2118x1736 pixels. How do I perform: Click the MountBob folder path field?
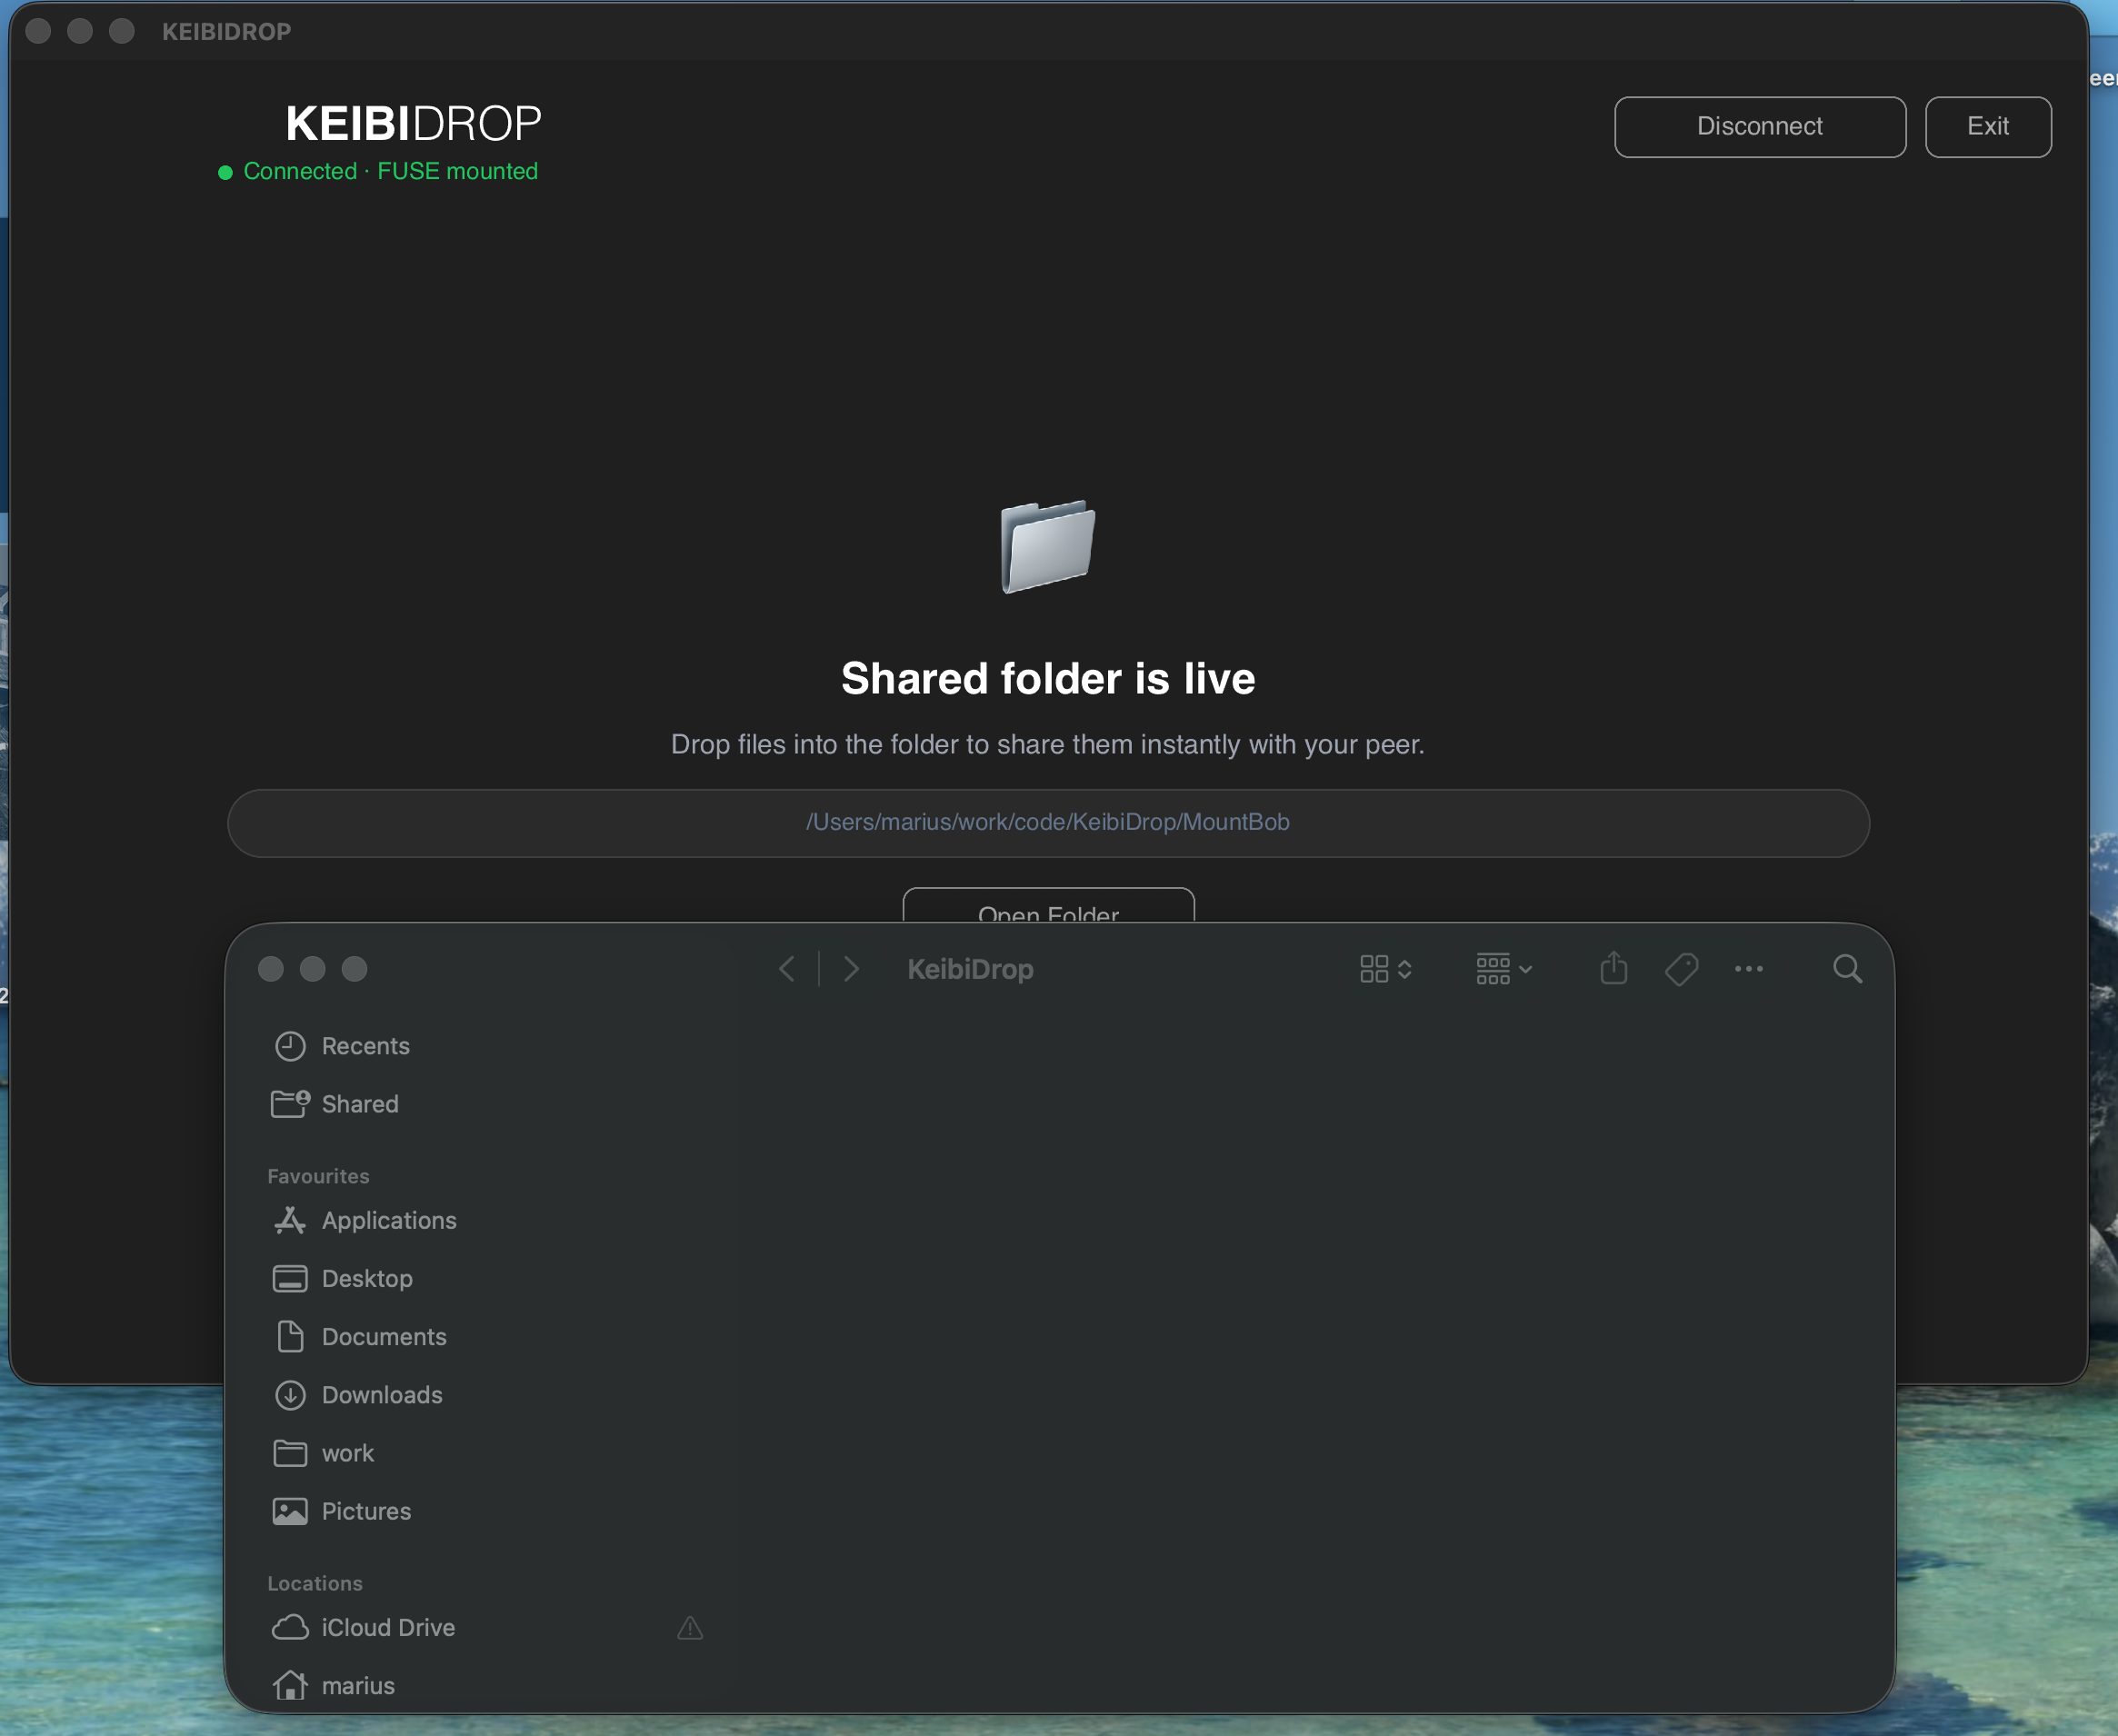[1047, 822]
